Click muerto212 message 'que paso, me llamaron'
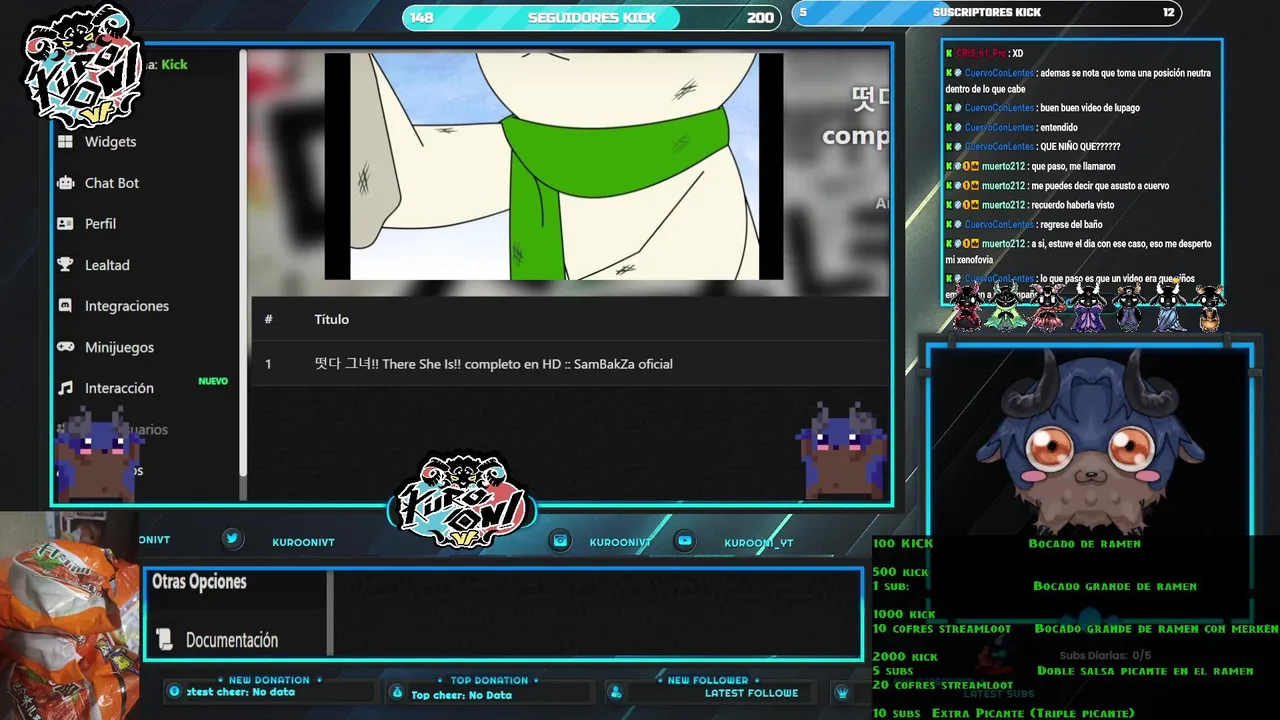Image resolution: width=1280 pixels, height=720 pixels. point(1073,167)
